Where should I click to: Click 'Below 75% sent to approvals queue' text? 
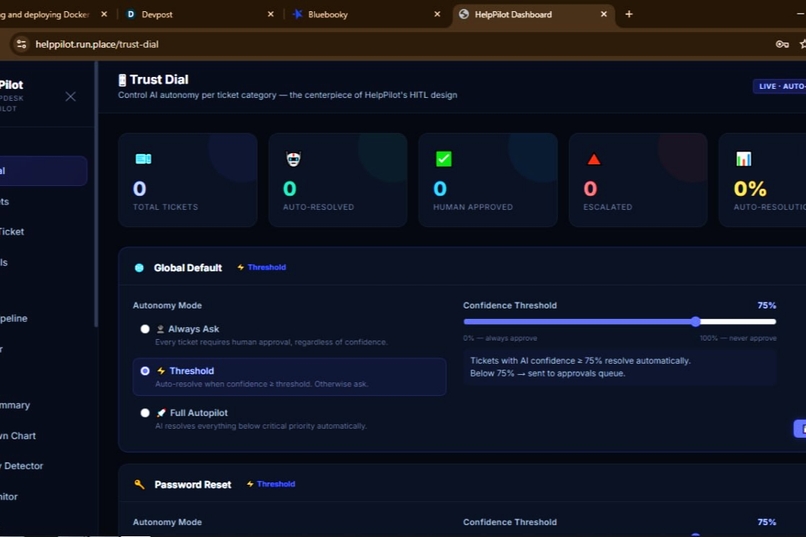547,374
